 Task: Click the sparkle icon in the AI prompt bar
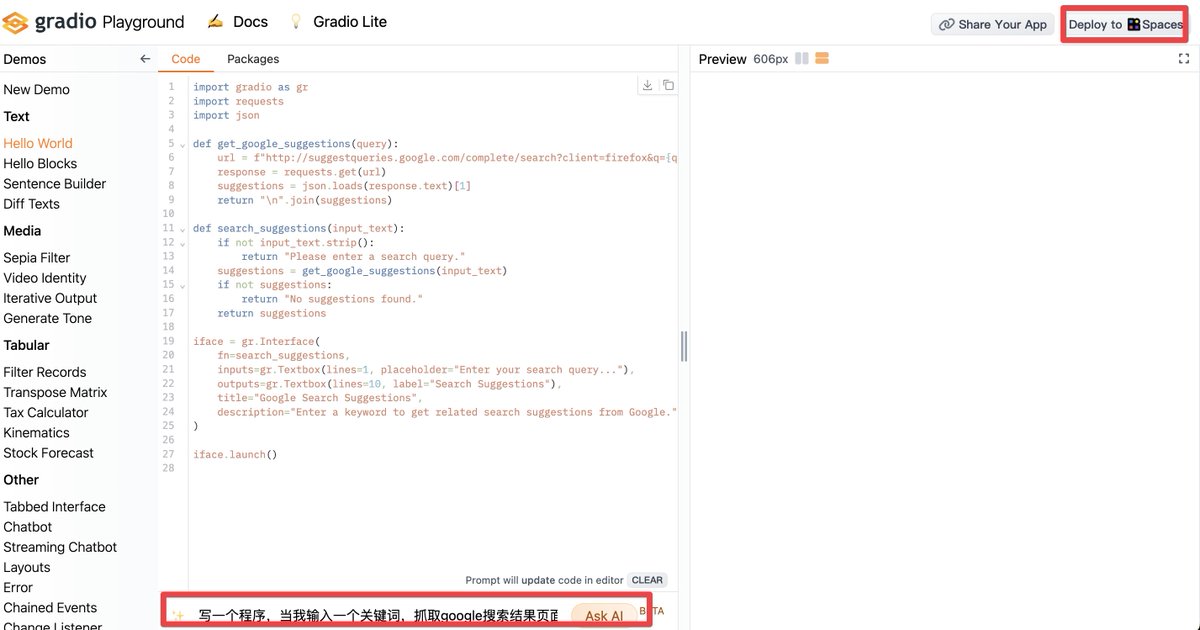pyautogui.click(x=177, y=616)
